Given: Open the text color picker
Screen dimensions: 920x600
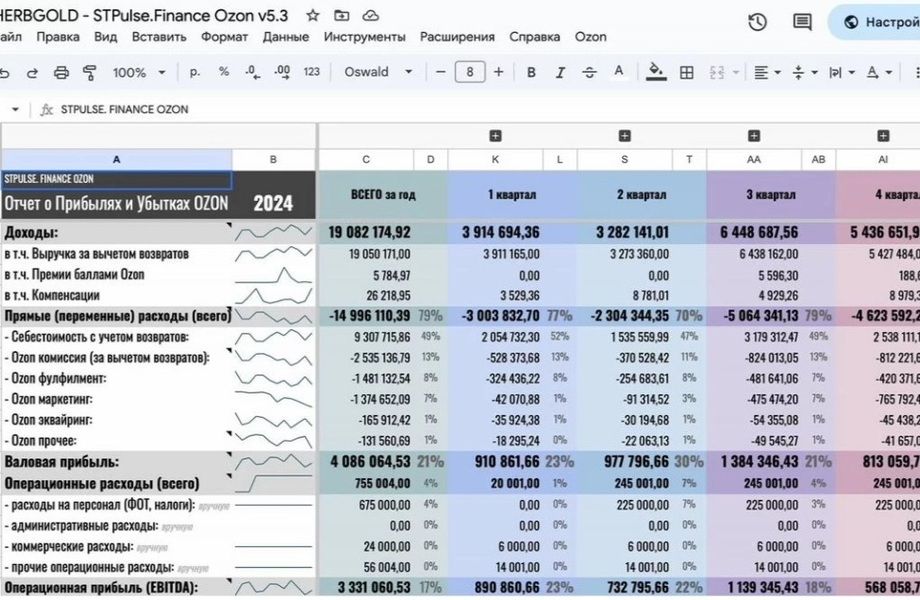Looking at the screenshot, I should (x=618, y=72).
